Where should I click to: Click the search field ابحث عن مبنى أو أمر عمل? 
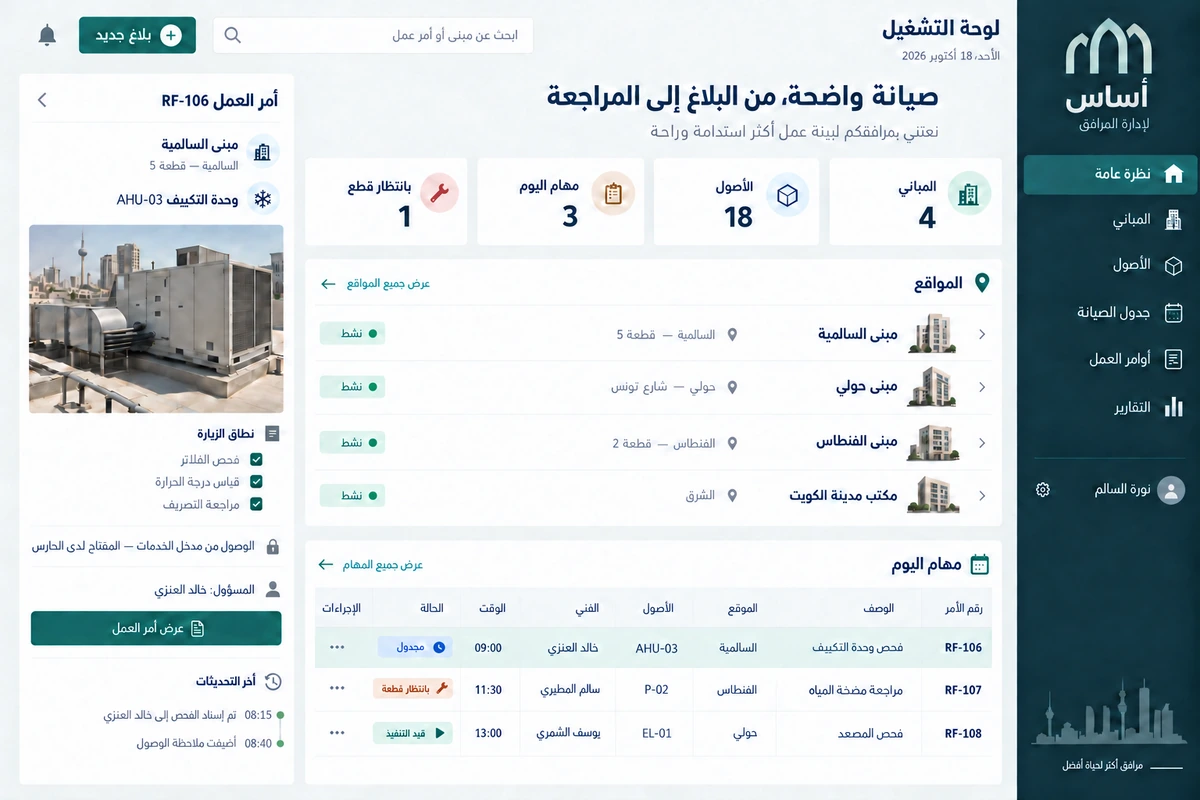[373, 35]
